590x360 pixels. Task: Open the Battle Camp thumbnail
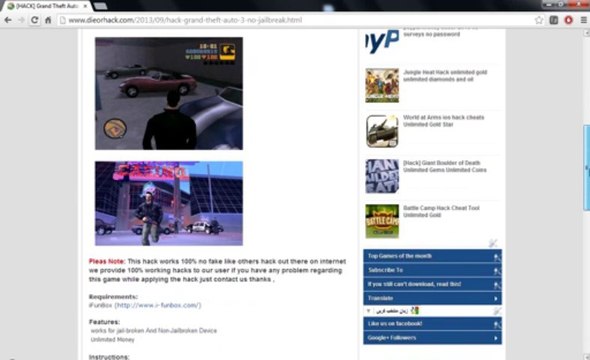[x=382, y=221]
